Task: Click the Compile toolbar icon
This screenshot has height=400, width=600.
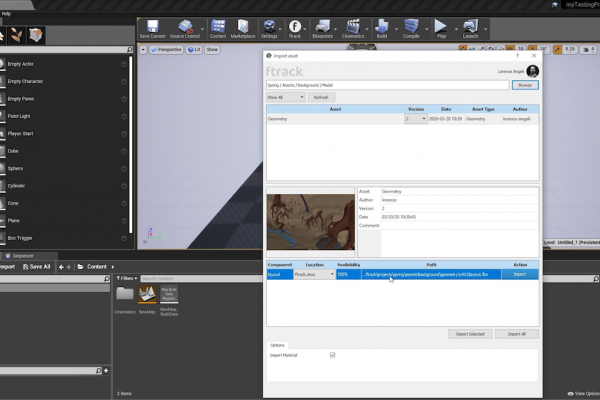Action: click(x=411, y=29)
